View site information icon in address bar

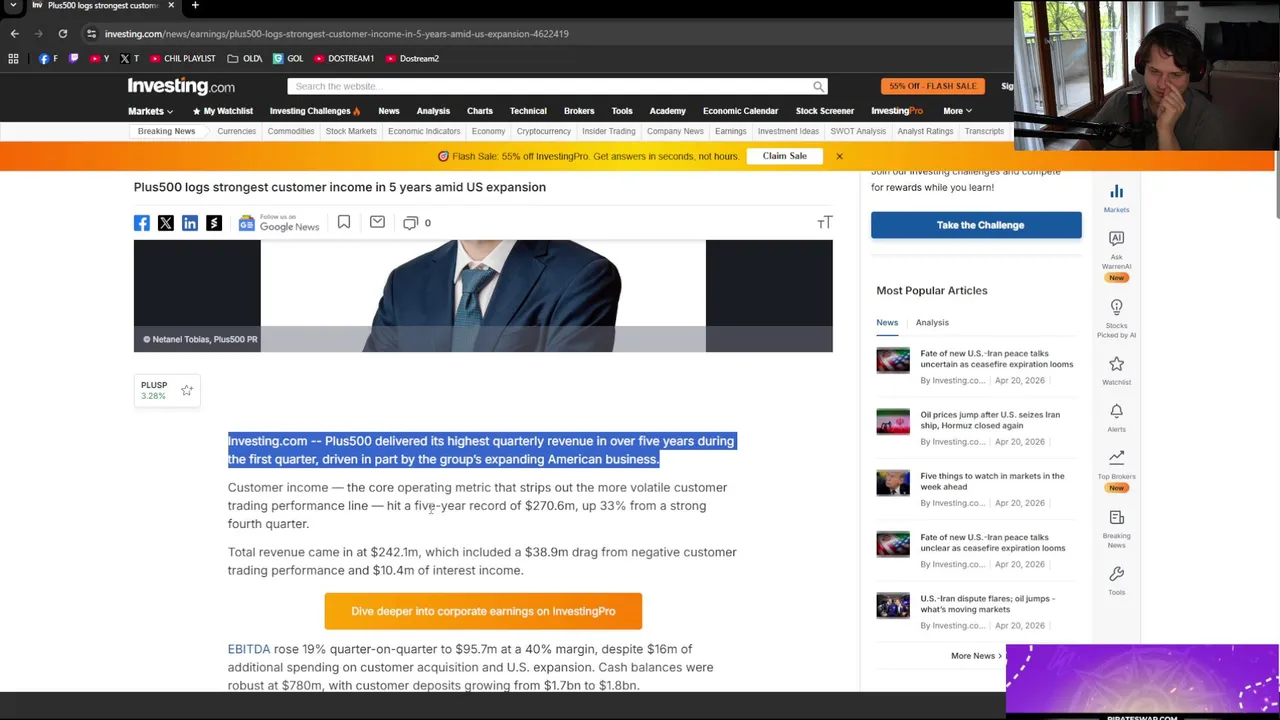(x=91, y=33)
